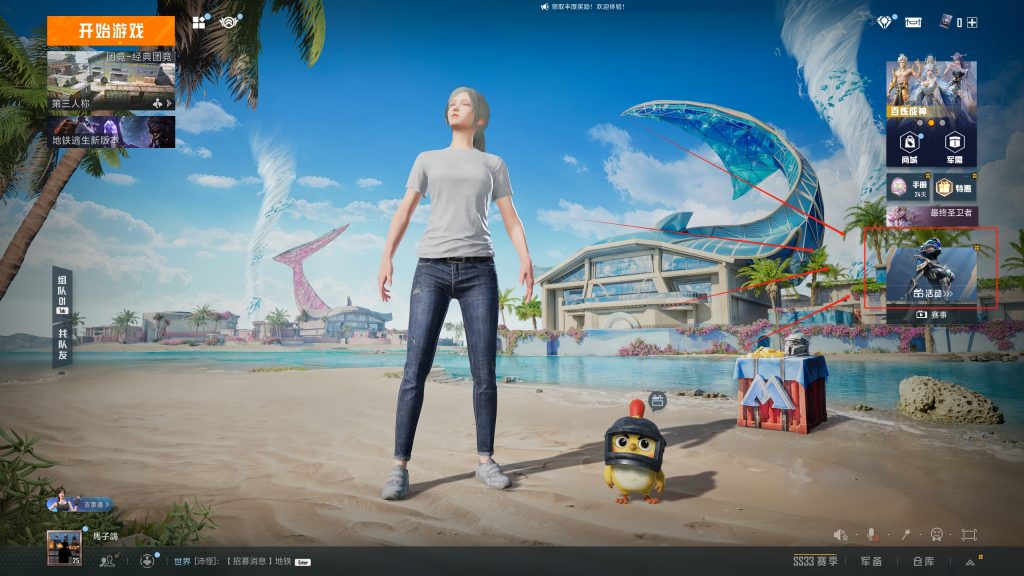Open the player avatar profile
Viewport: 1024px width, 576px height.
64,547
